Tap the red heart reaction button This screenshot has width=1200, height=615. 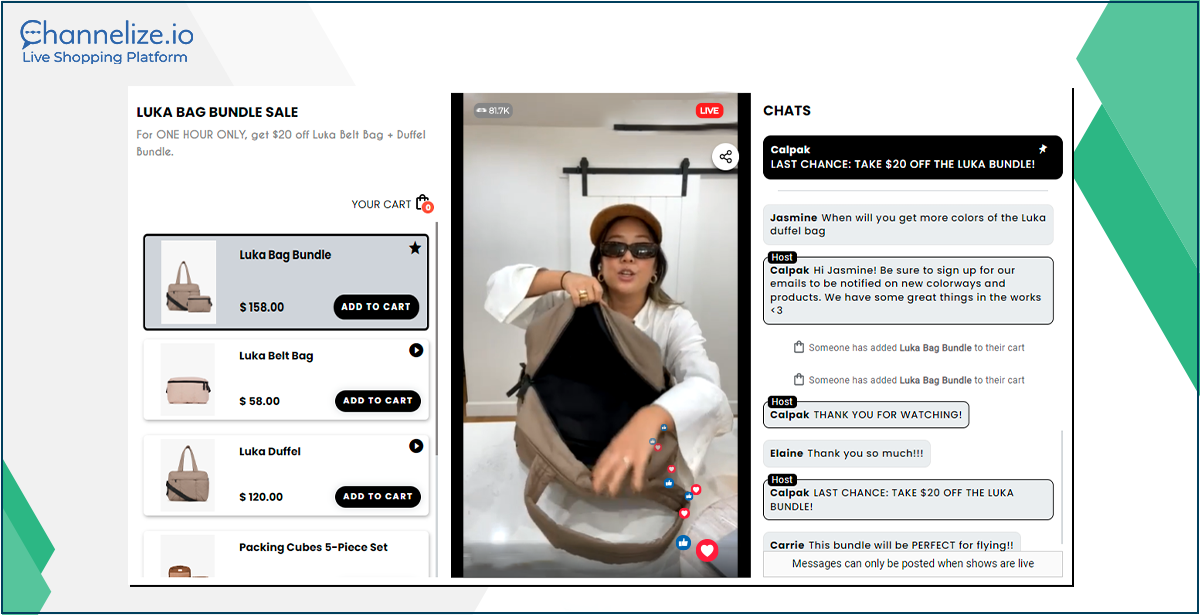tap(707, 550)
